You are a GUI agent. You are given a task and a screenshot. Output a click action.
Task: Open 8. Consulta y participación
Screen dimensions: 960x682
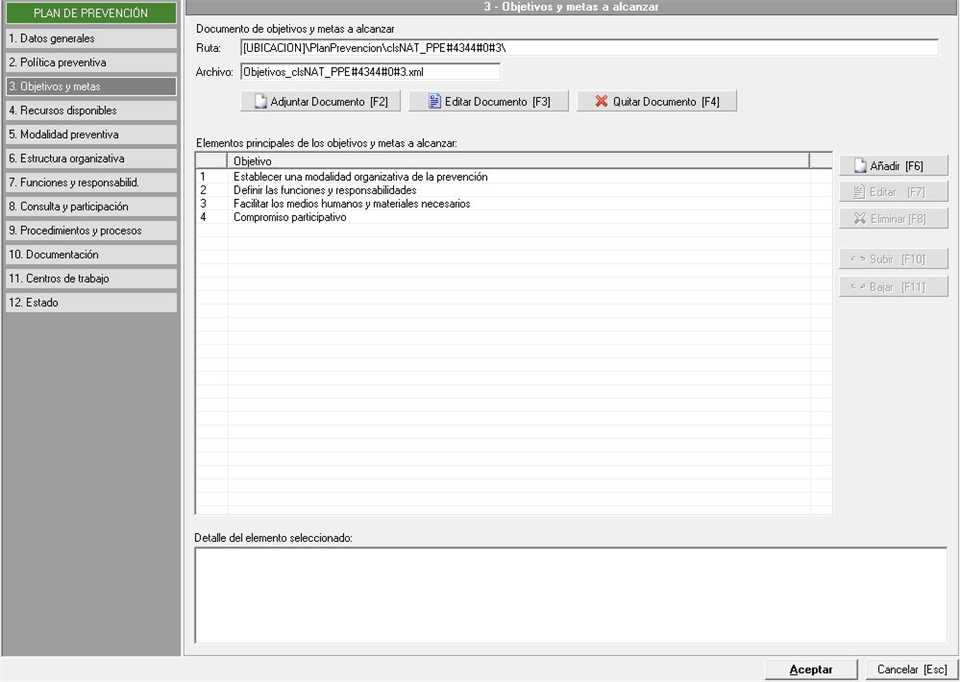[x=91, y=206]
